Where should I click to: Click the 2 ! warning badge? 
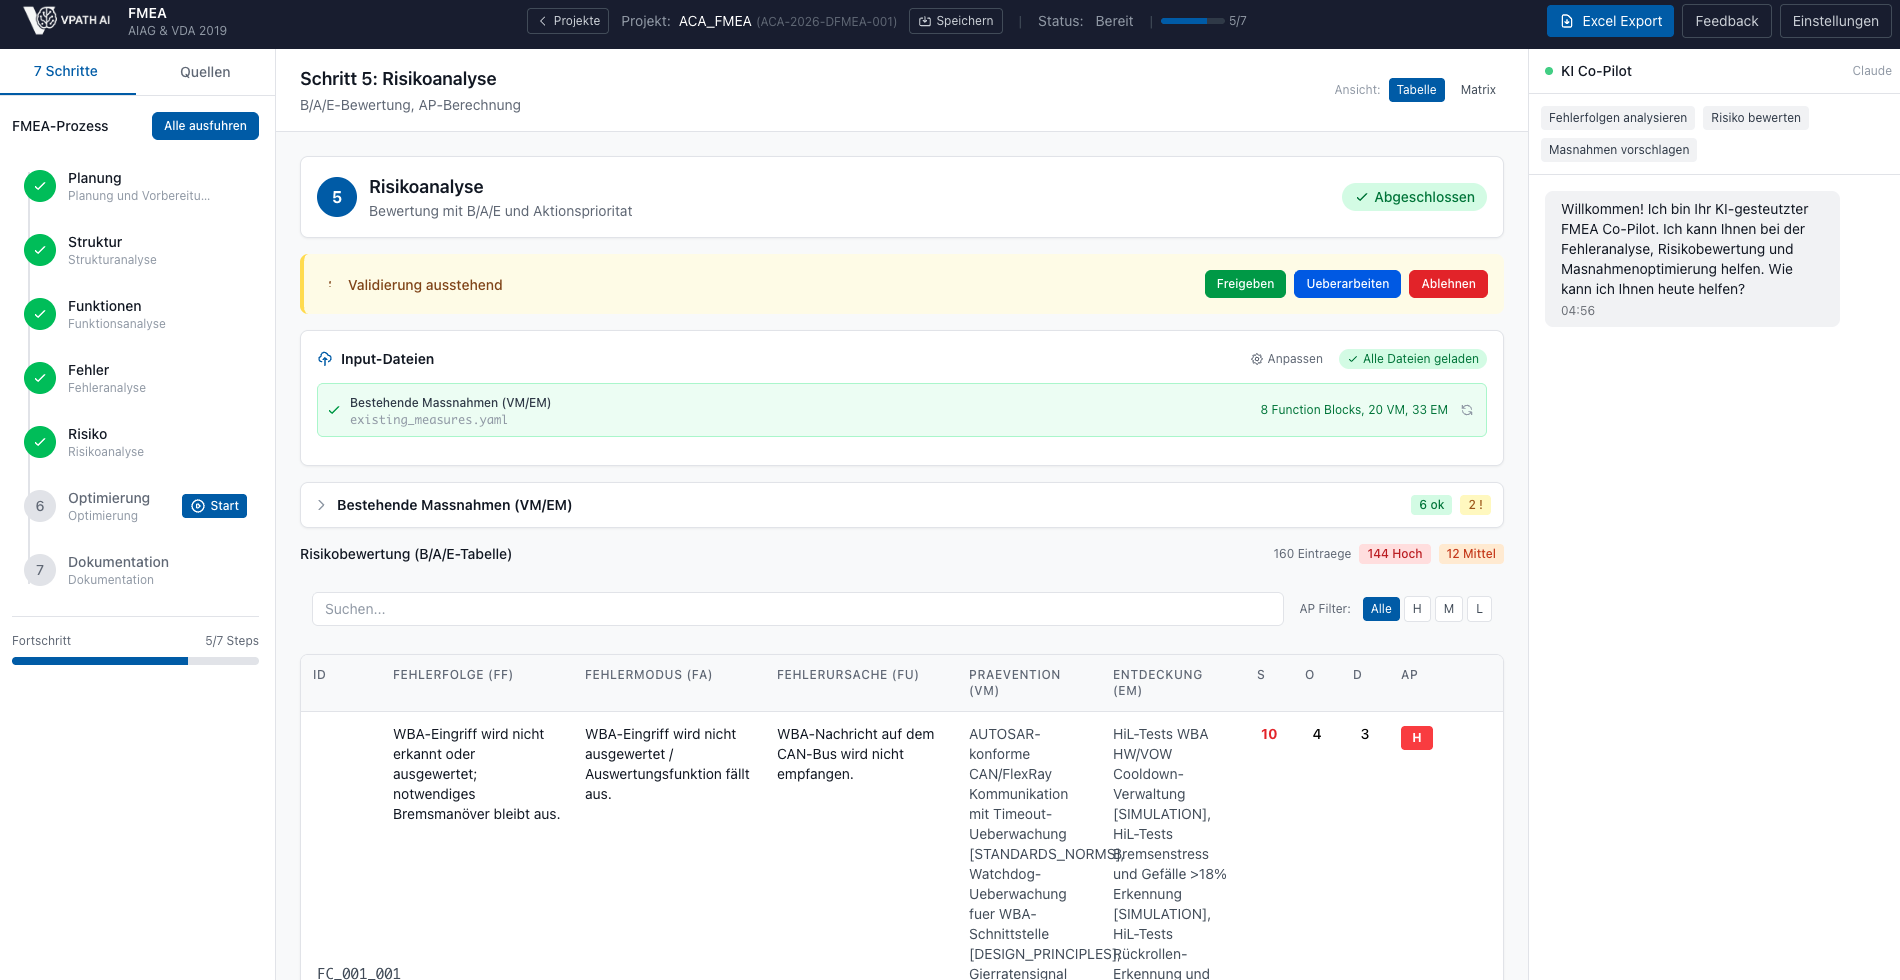click(1475, 505)
